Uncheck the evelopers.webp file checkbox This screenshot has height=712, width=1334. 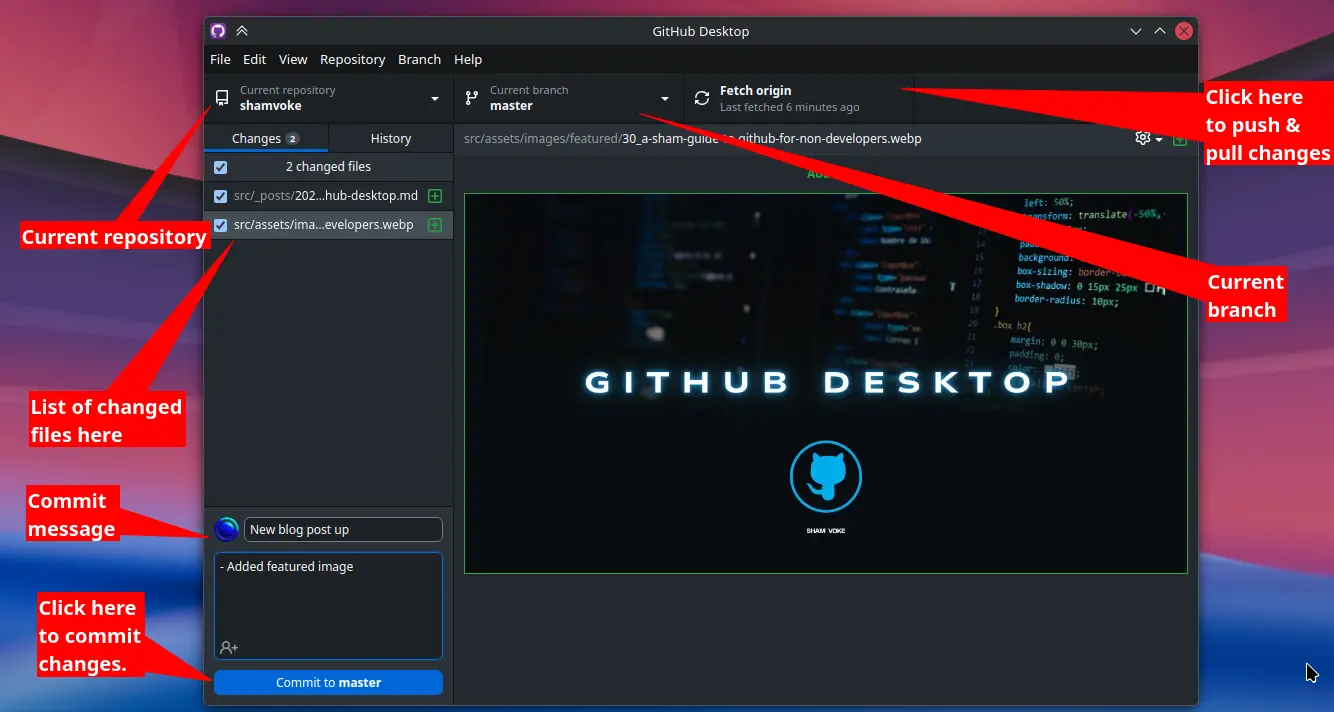pos(221,225)
